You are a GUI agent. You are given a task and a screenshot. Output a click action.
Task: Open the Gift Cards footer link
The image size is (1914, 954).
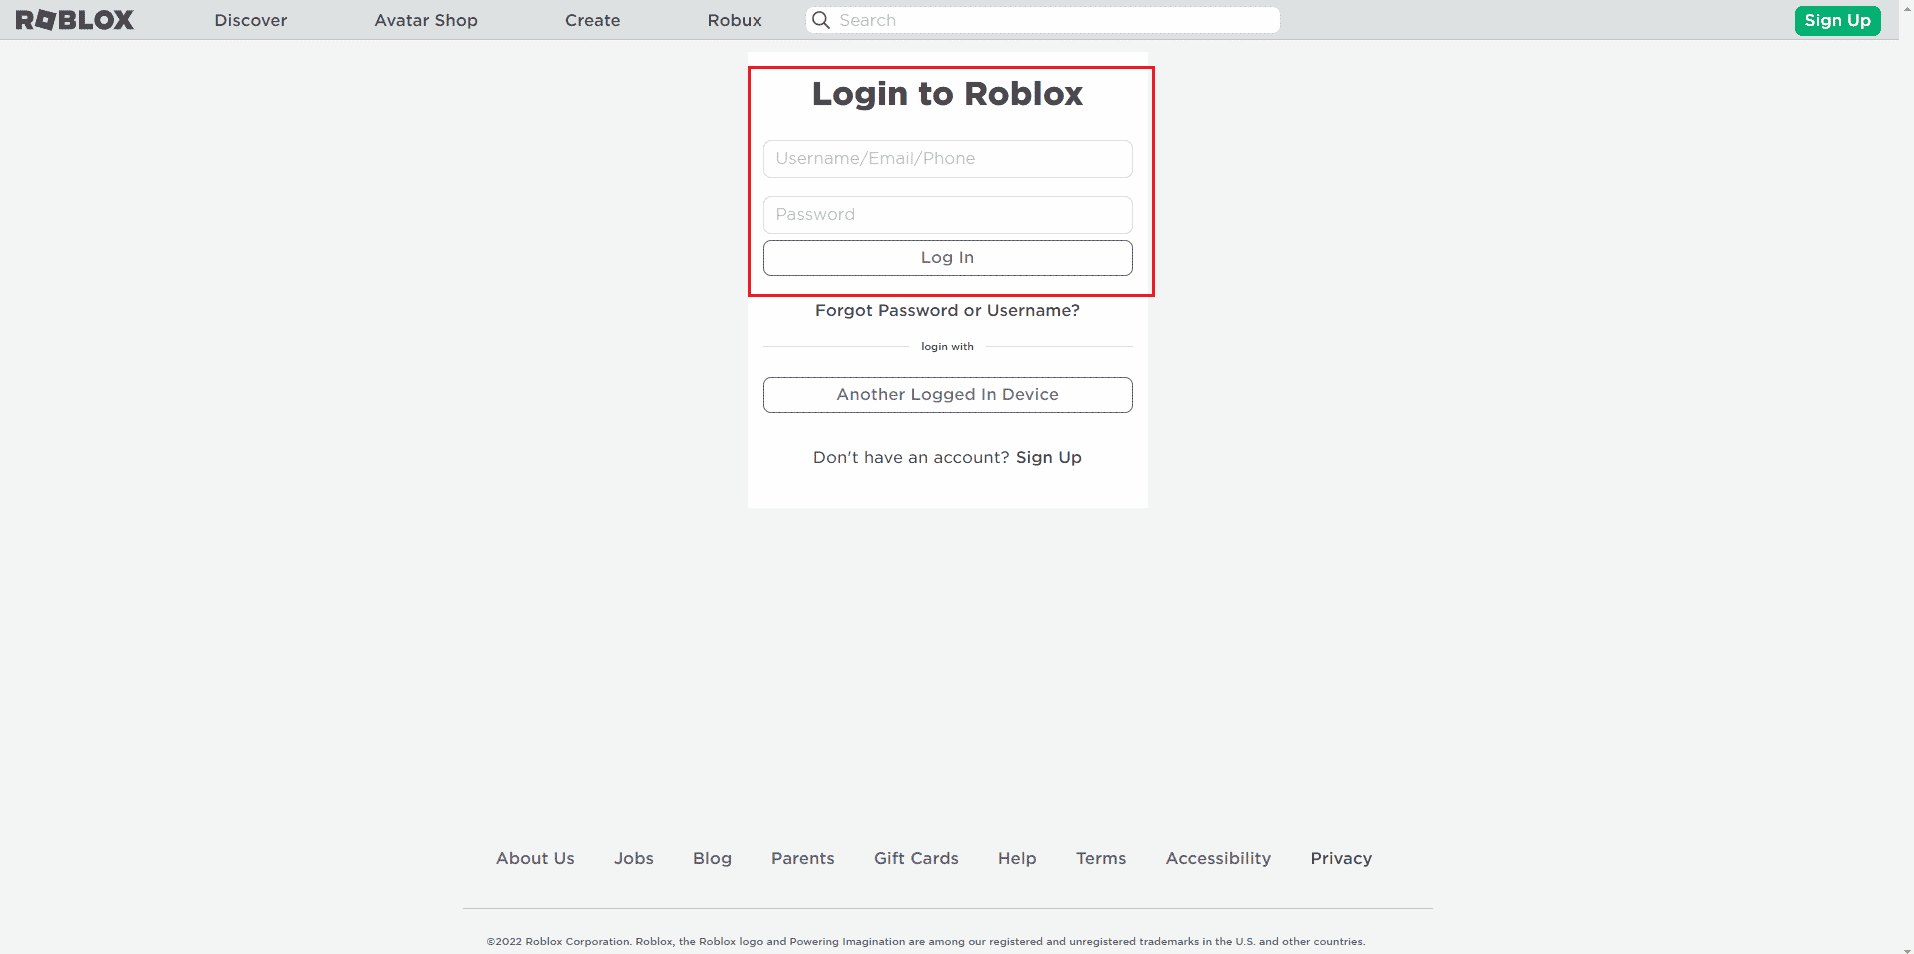[916, 858]
